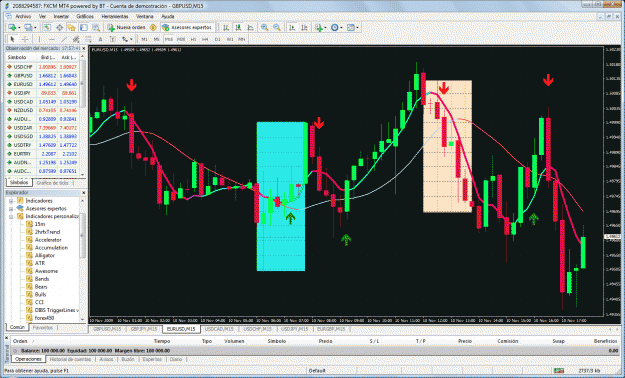Screen dimensions: 625x378
Task: Switch chart to candlesticks icon
Action: [238, 28]
